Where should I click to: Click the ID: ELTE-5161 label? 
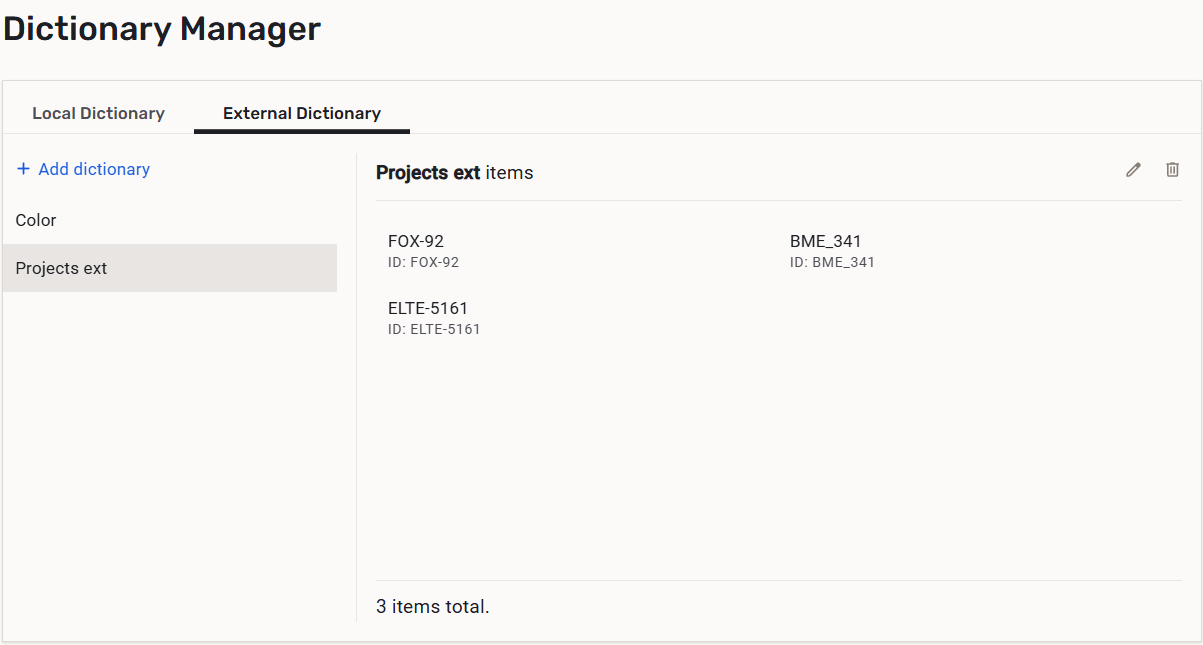click(x=434, y=329)
